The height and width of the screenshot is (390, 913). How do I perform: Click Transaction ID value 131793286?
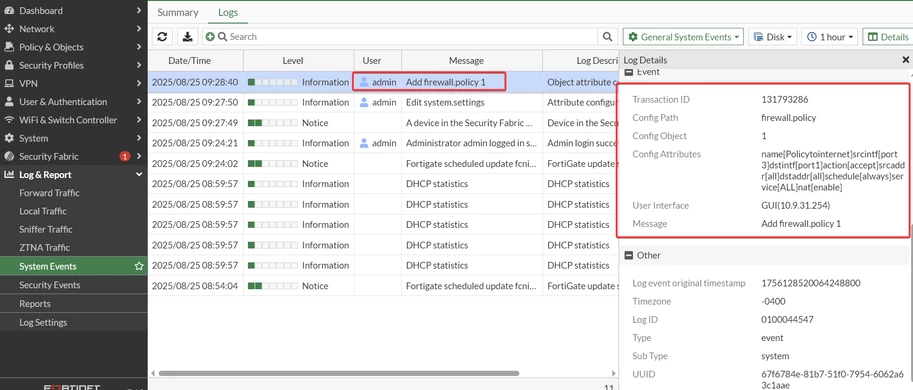tap(784, 100)
